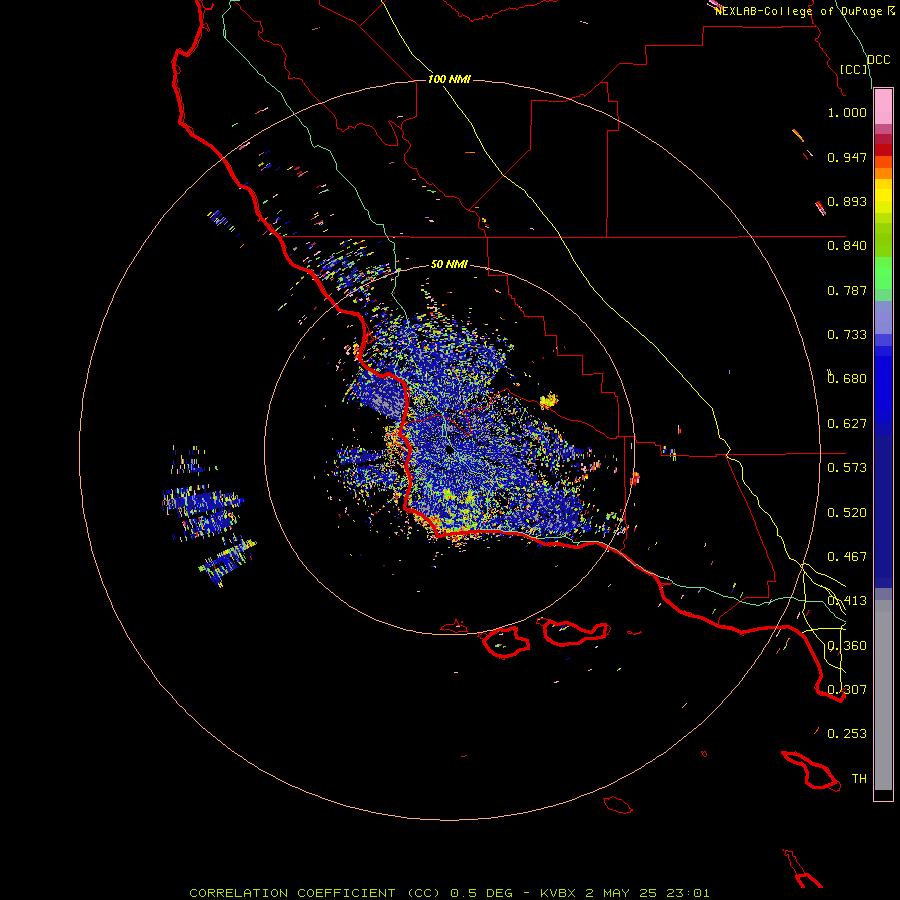Click the [CC] legend header
900x900 pixels.
[854, 69]
